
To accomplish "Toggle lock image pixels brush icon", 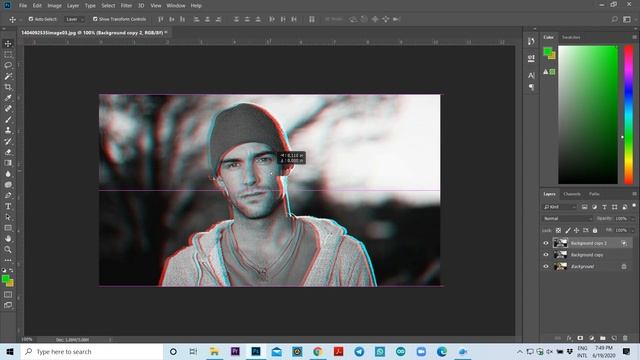I will click(568, 231).
